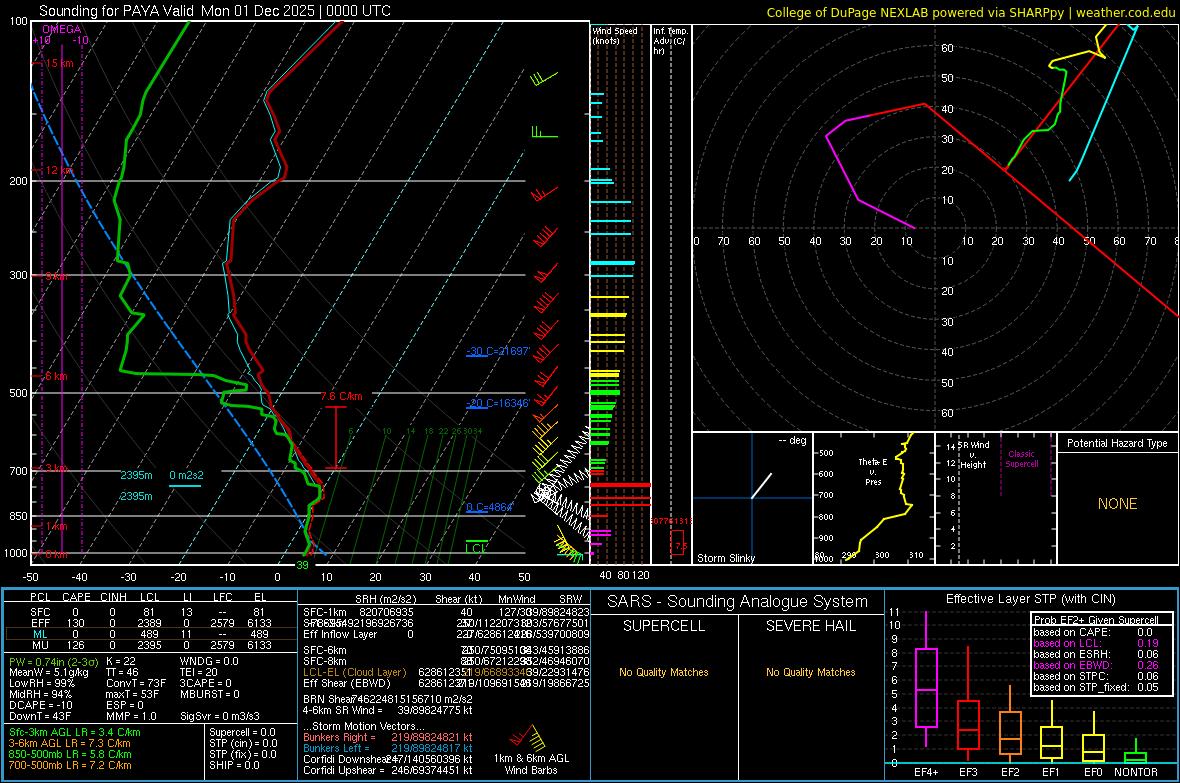Click the red 7.5 temperature advection box
The width and height of the screenshot is (1180, 783).
(677, 543)
